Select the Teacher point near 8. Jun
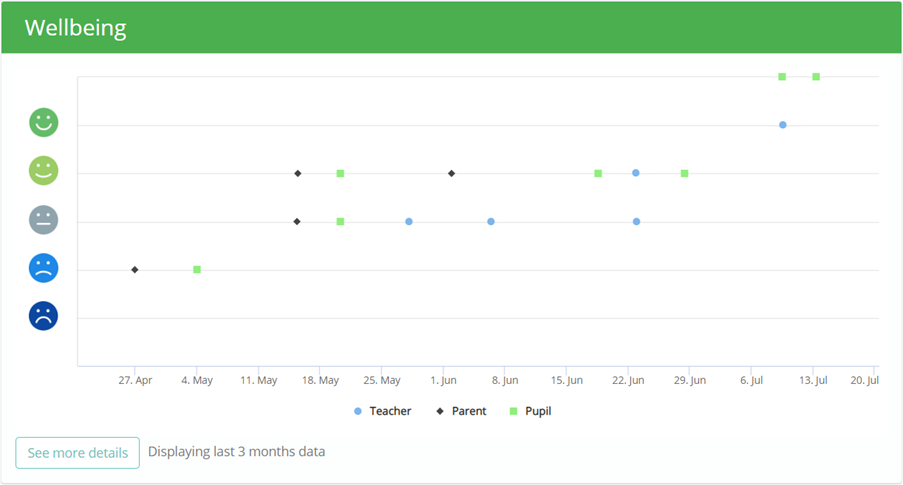This screenshot has height=485, width=903. (x=491, y=222)
